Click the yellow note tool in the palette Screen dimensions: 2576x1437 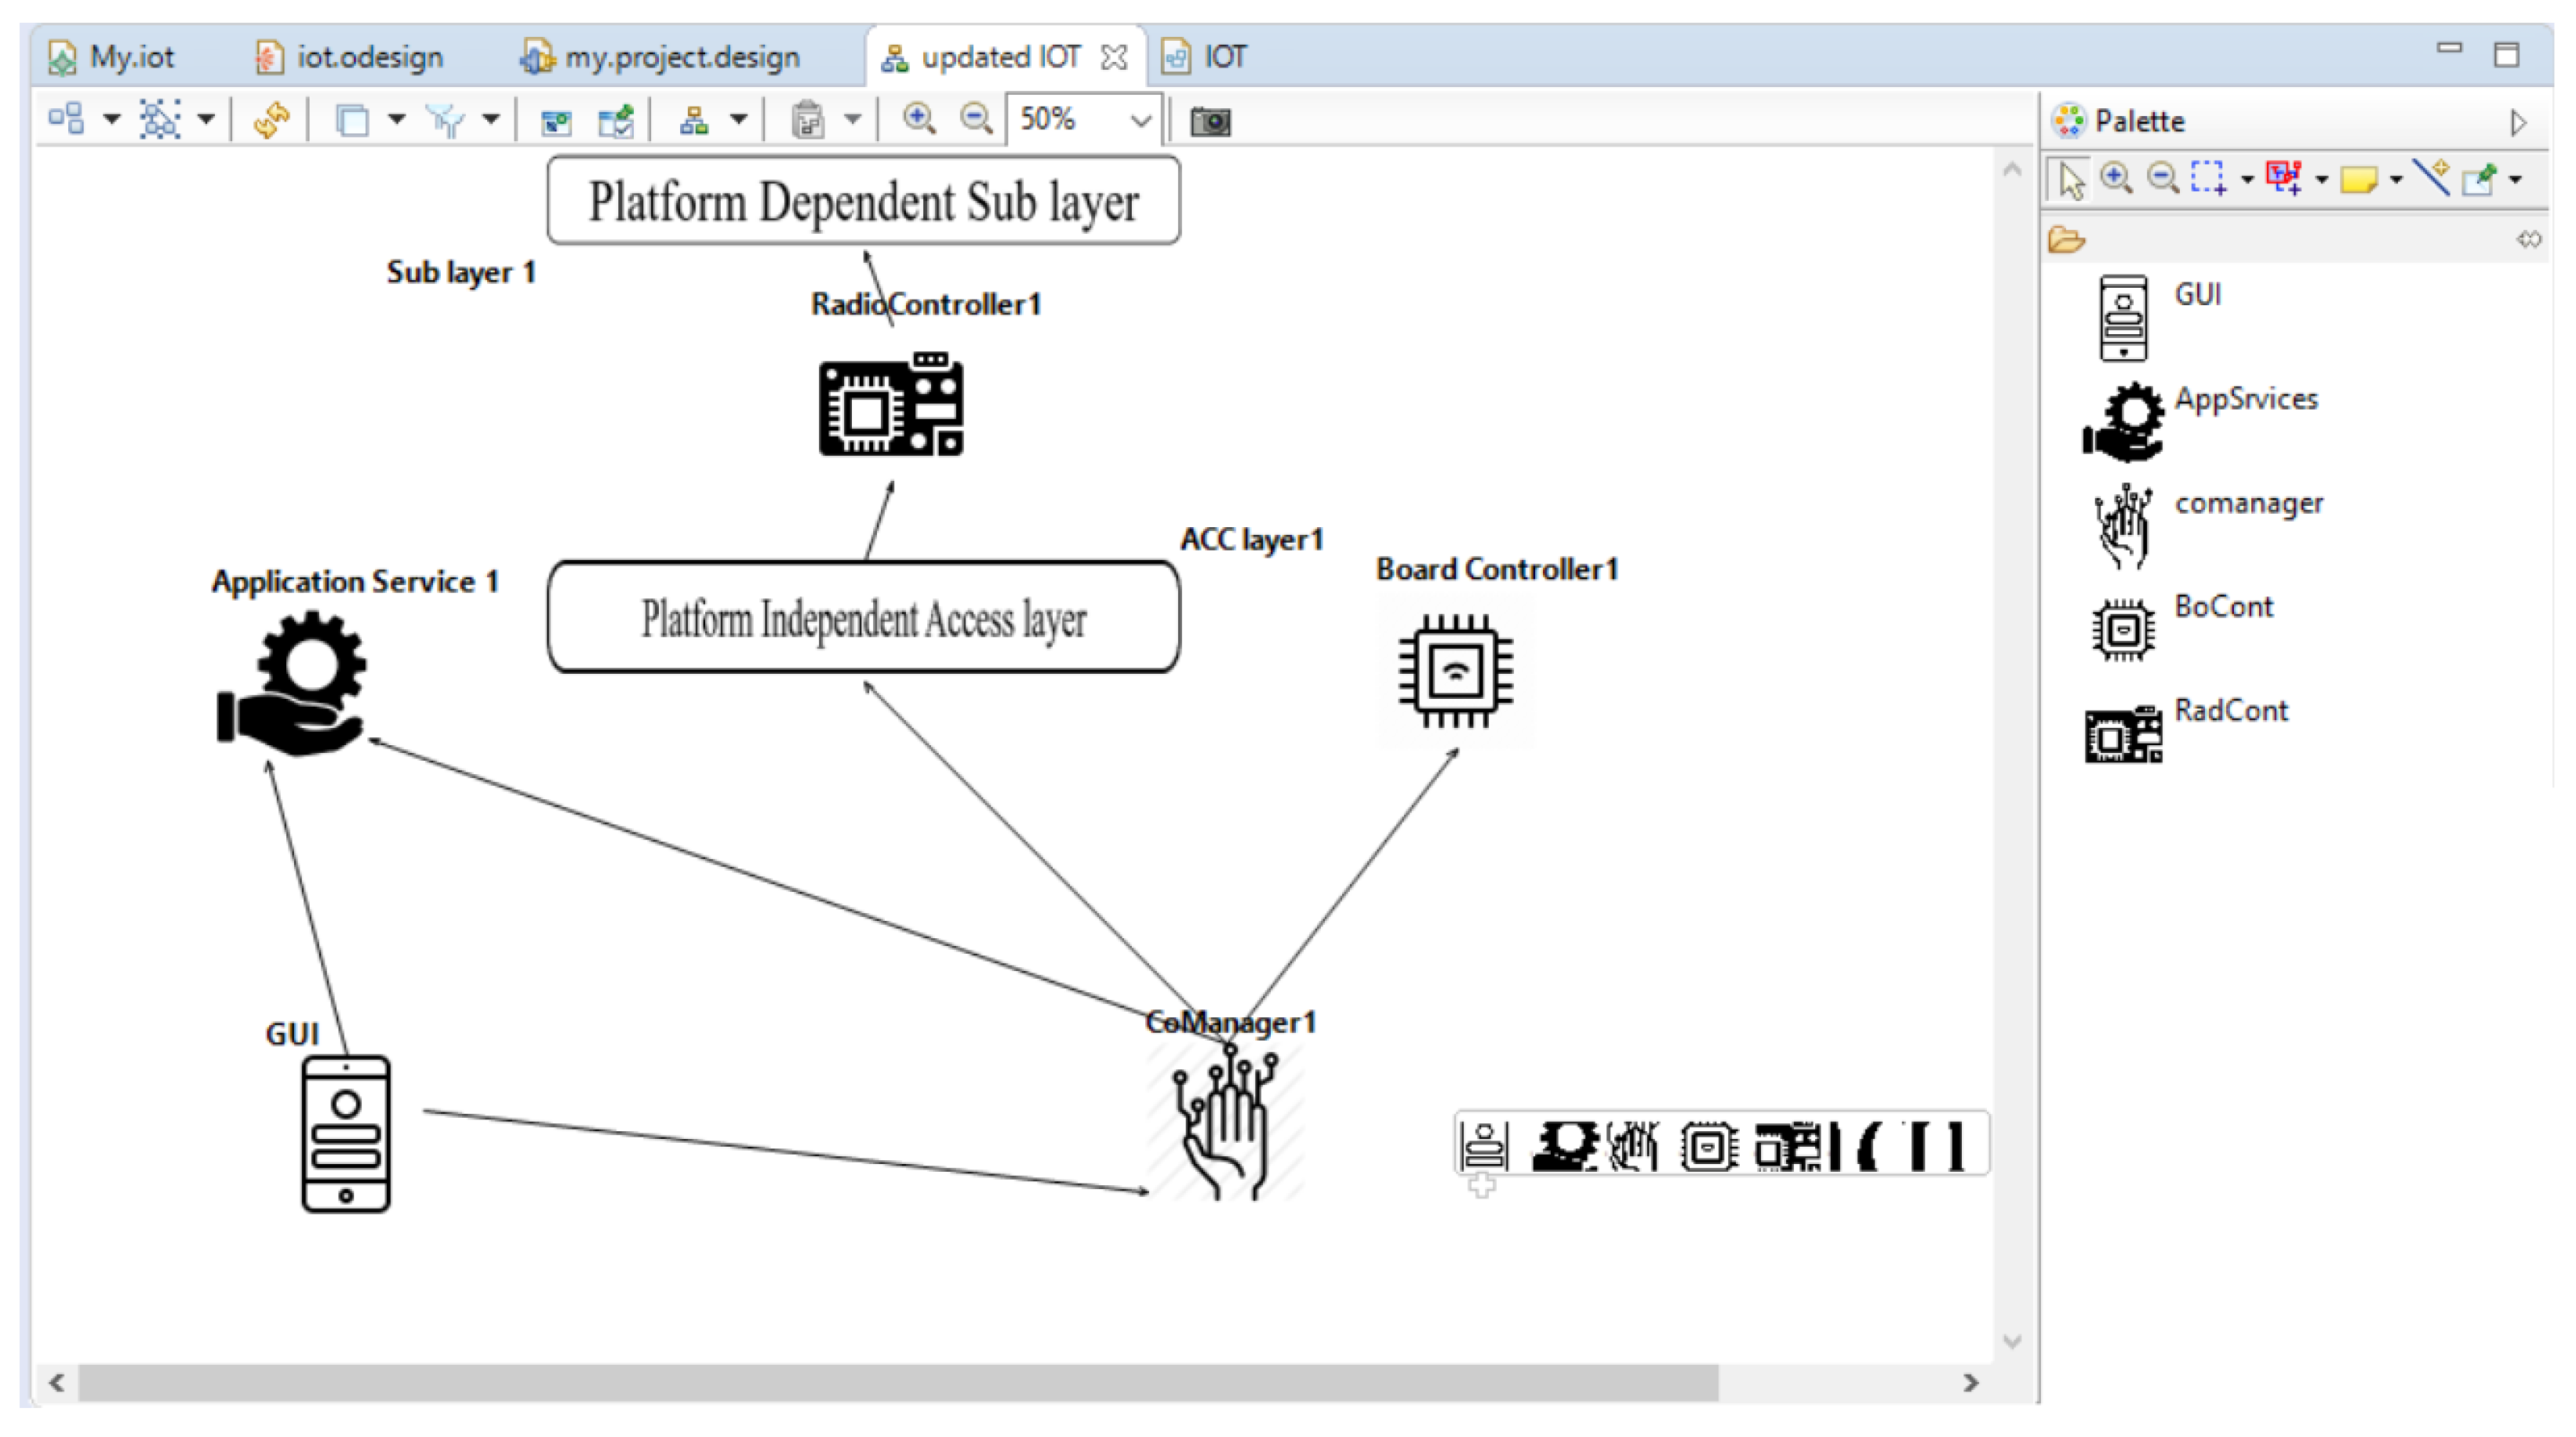[x=2358, y=180]
